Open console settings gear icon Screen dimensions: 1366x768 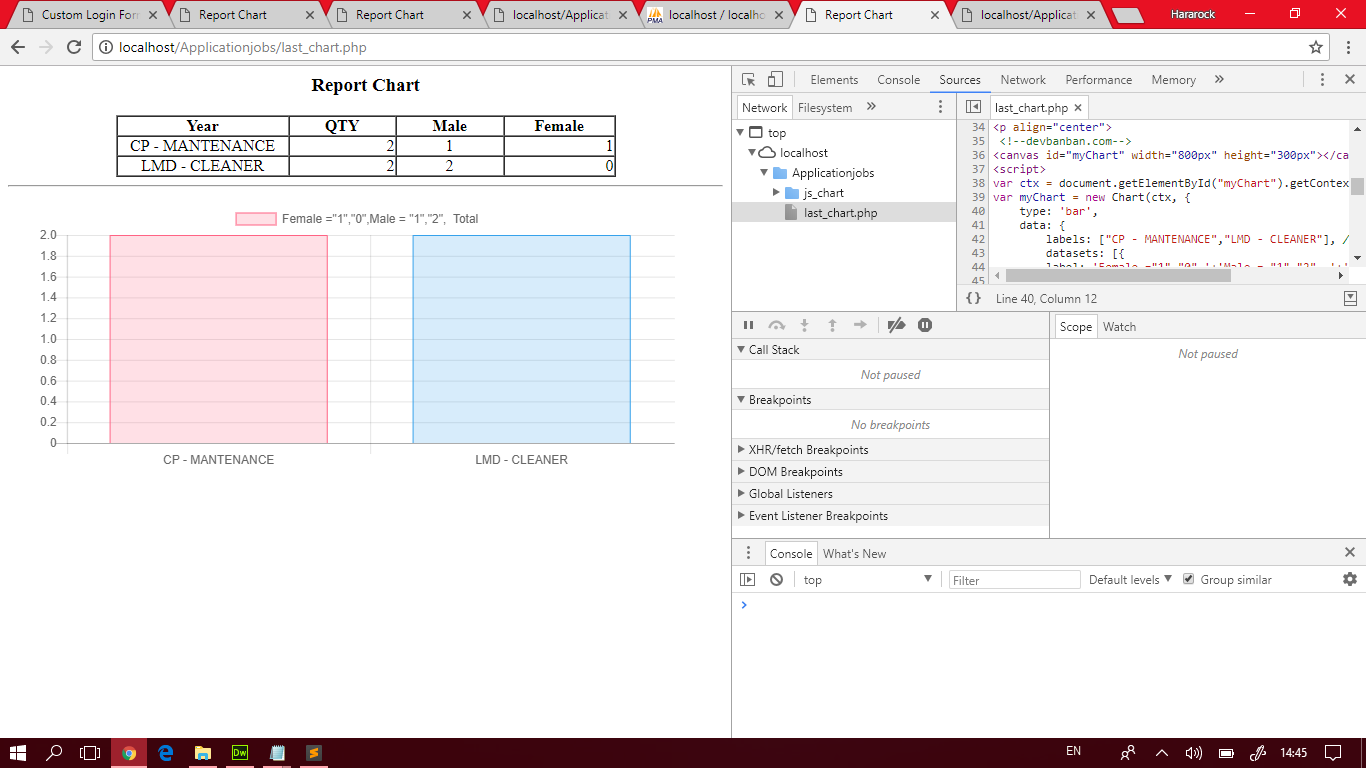pos(1350,579)
